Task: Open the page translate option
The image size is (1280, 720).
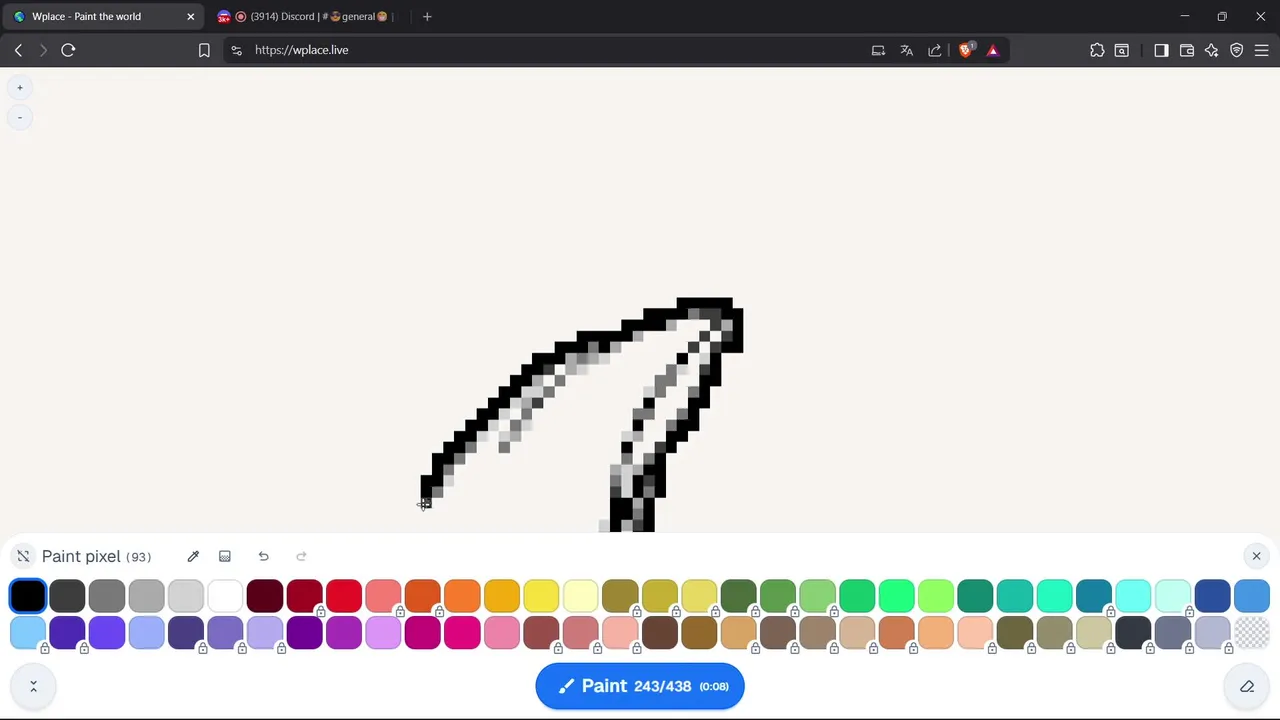Action: tap(906, 50)
